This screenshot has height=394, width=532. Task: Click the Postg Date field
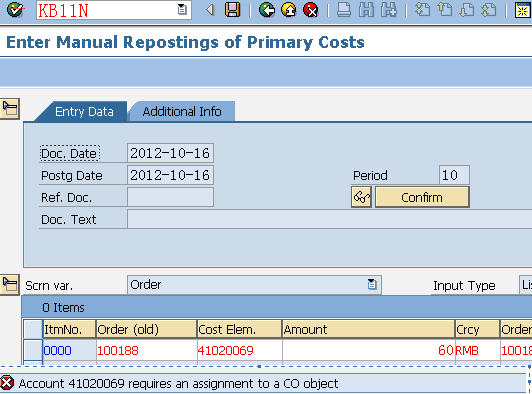[170, 175]
